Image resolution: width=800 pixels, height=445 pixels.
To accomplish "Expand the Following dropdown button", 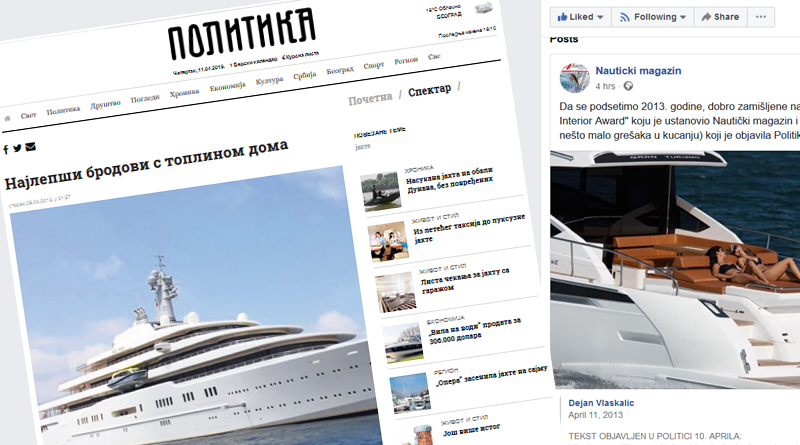I will (x=653, y=17).
